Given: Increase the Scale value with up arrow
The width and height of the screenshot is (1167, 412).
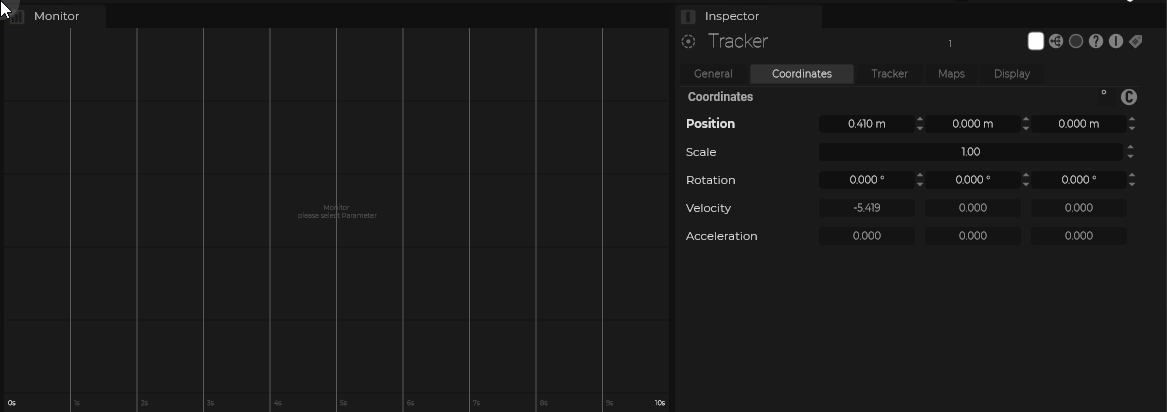Looking at the screenshot, I should coord(1131,148).
